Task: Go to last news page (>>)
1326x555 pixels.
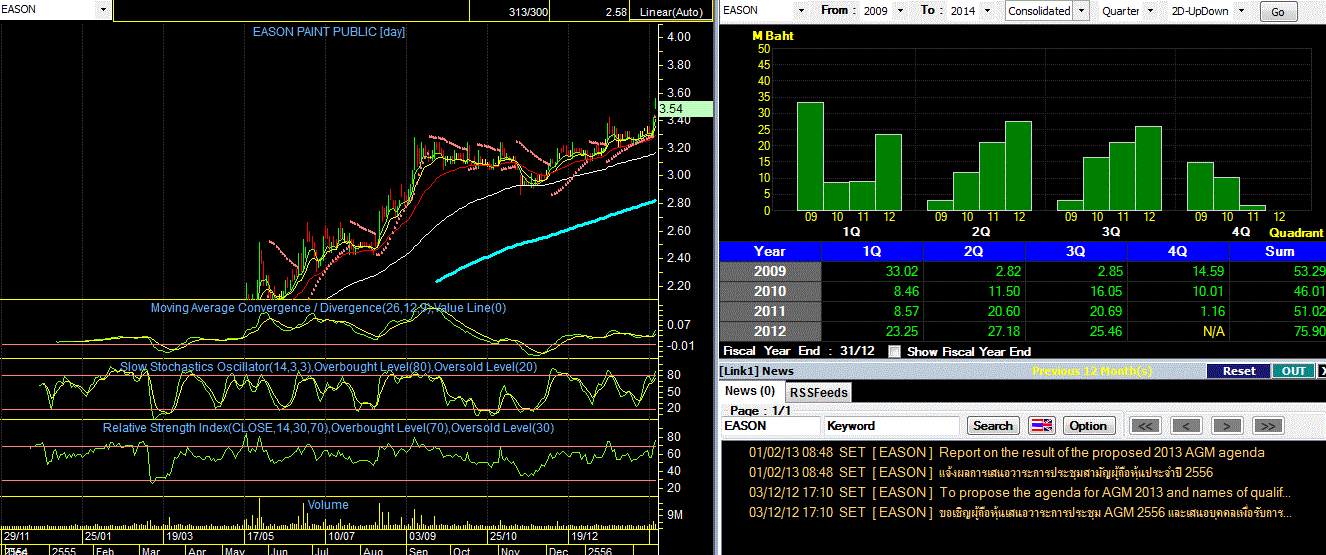Action: click(x=1267, y=425)
